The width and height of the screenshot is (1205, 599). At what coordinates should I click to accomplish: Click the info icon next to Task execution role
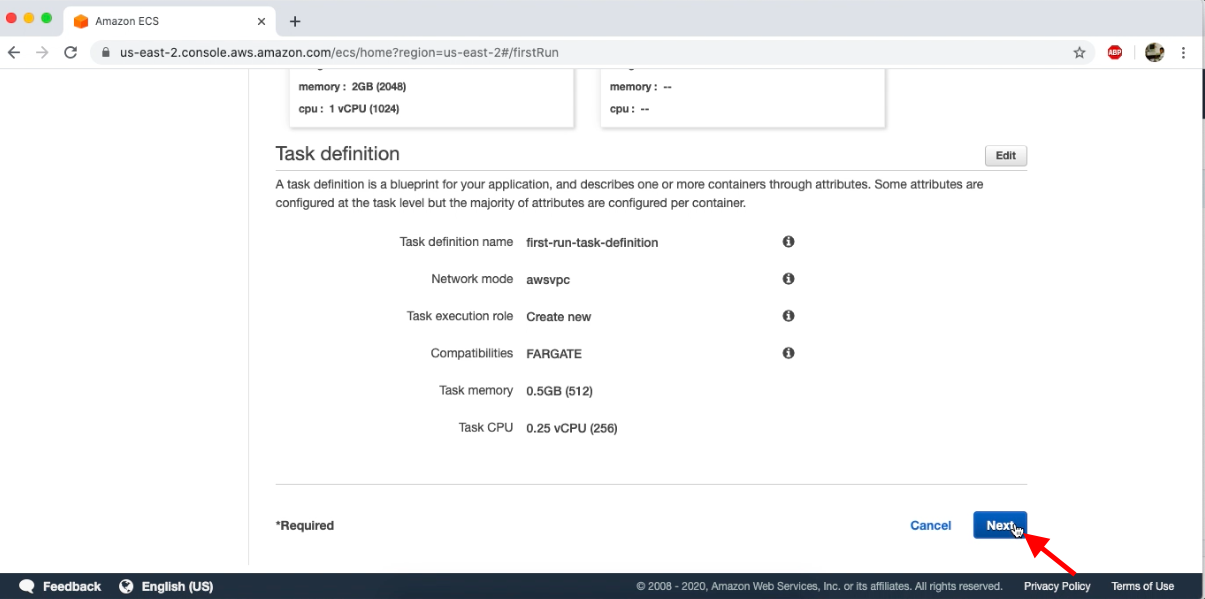[788, 315]
